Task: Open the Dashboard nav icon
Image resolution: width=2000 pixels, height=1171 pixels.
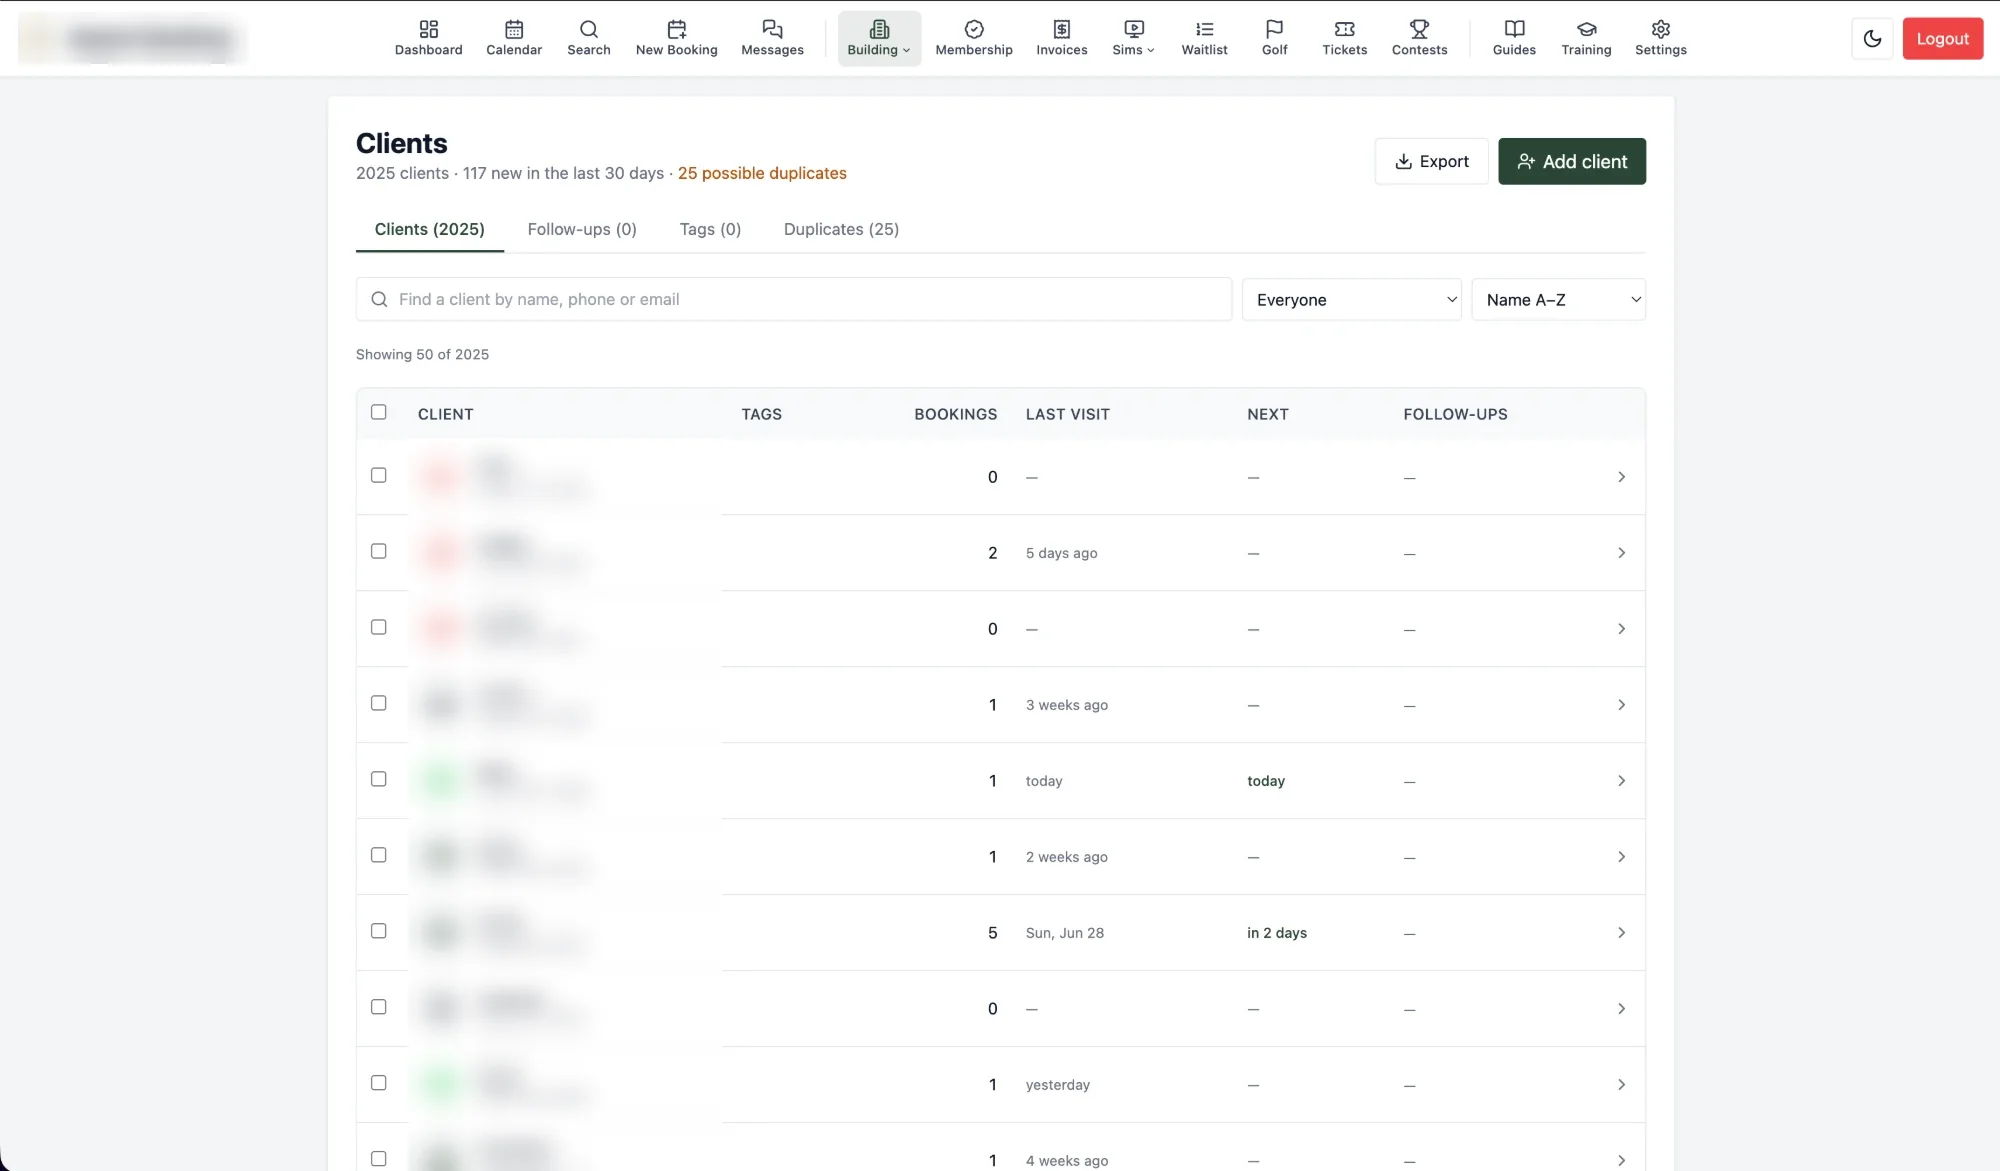Action: 428,38
